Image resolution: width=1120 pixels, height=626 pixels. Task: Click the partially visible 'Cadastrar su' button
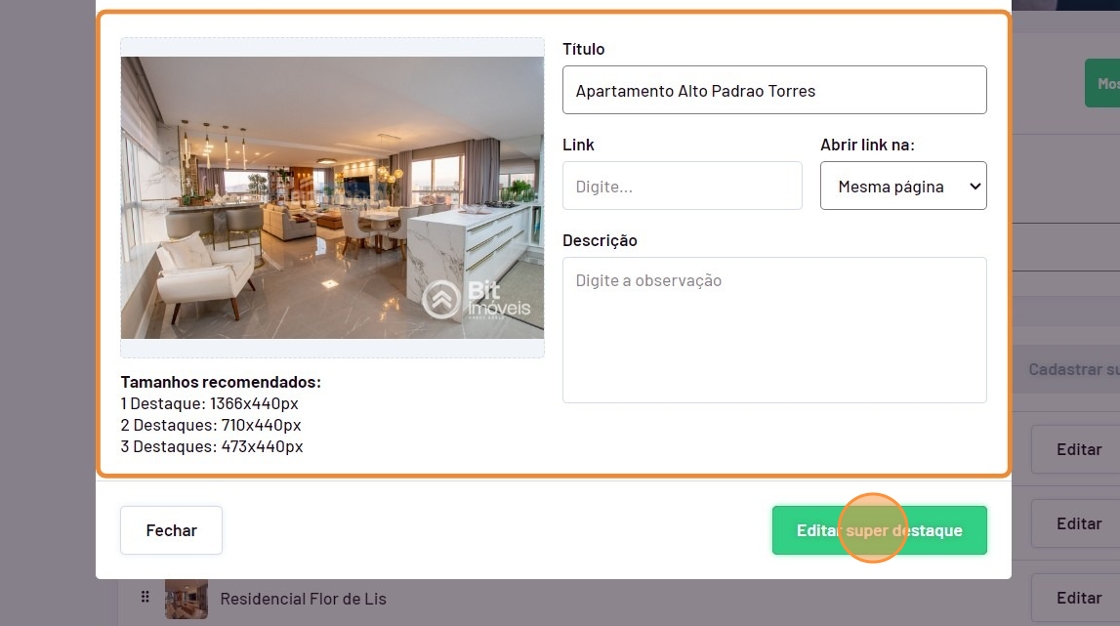click(1071, 369)
